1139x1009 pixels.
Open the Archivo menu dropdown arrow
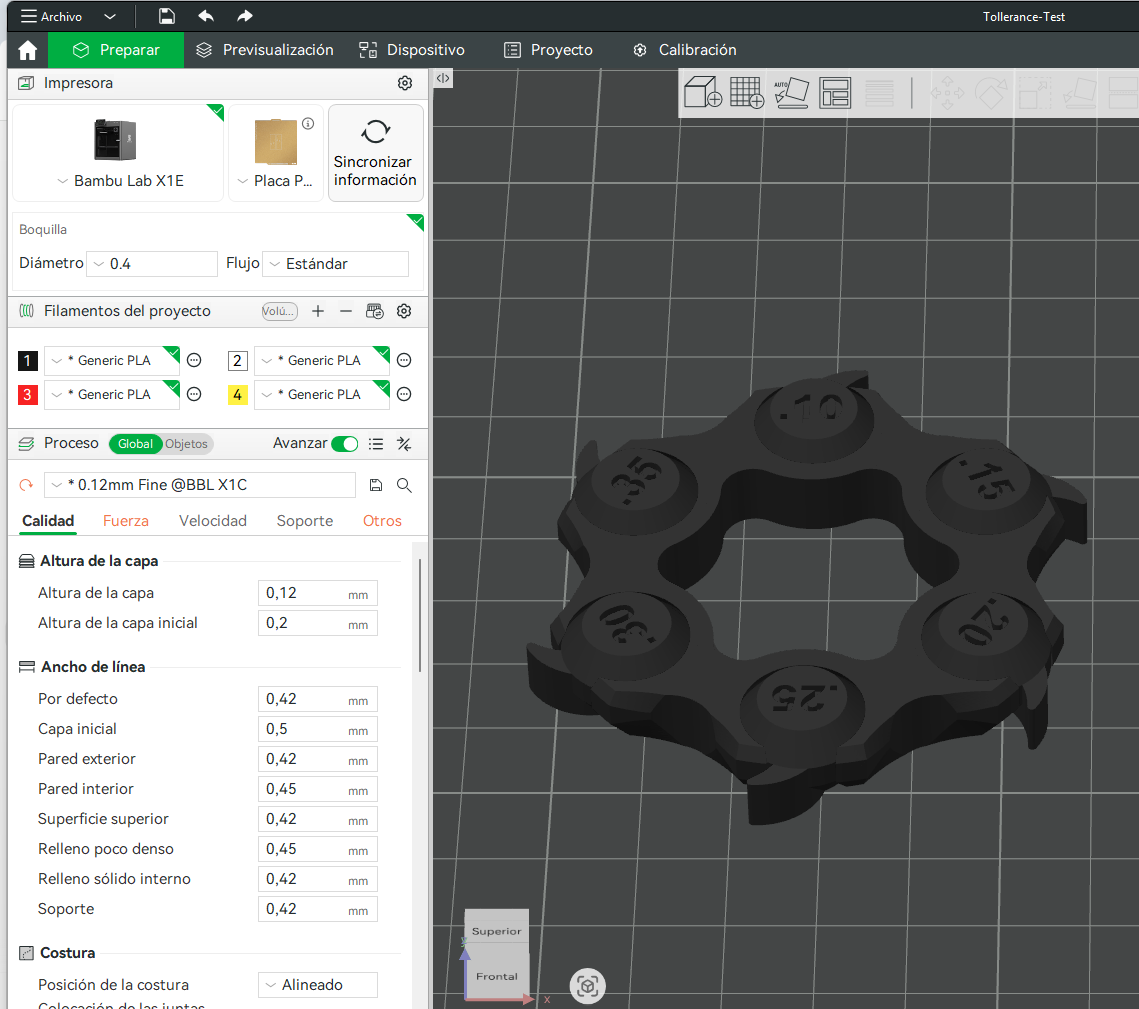pyautogui.click(x=110, y=16)
